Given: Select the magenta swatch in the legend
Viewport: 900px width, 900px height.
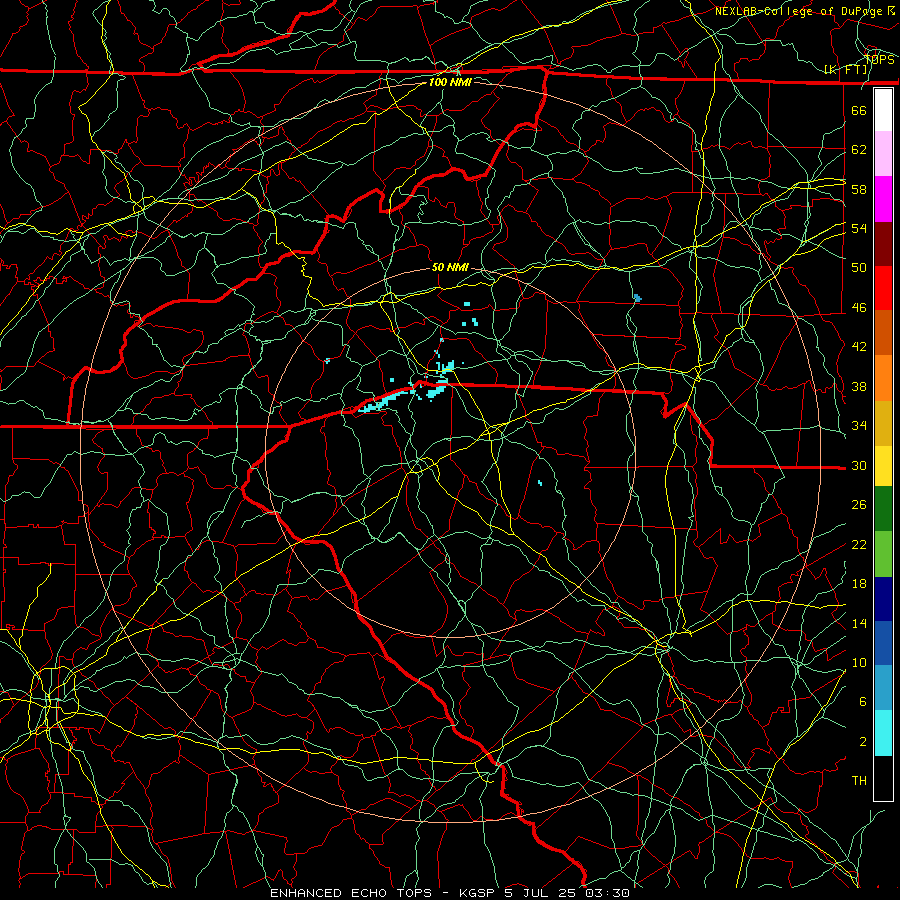Looking at the screenshot, I should point(883,199).
